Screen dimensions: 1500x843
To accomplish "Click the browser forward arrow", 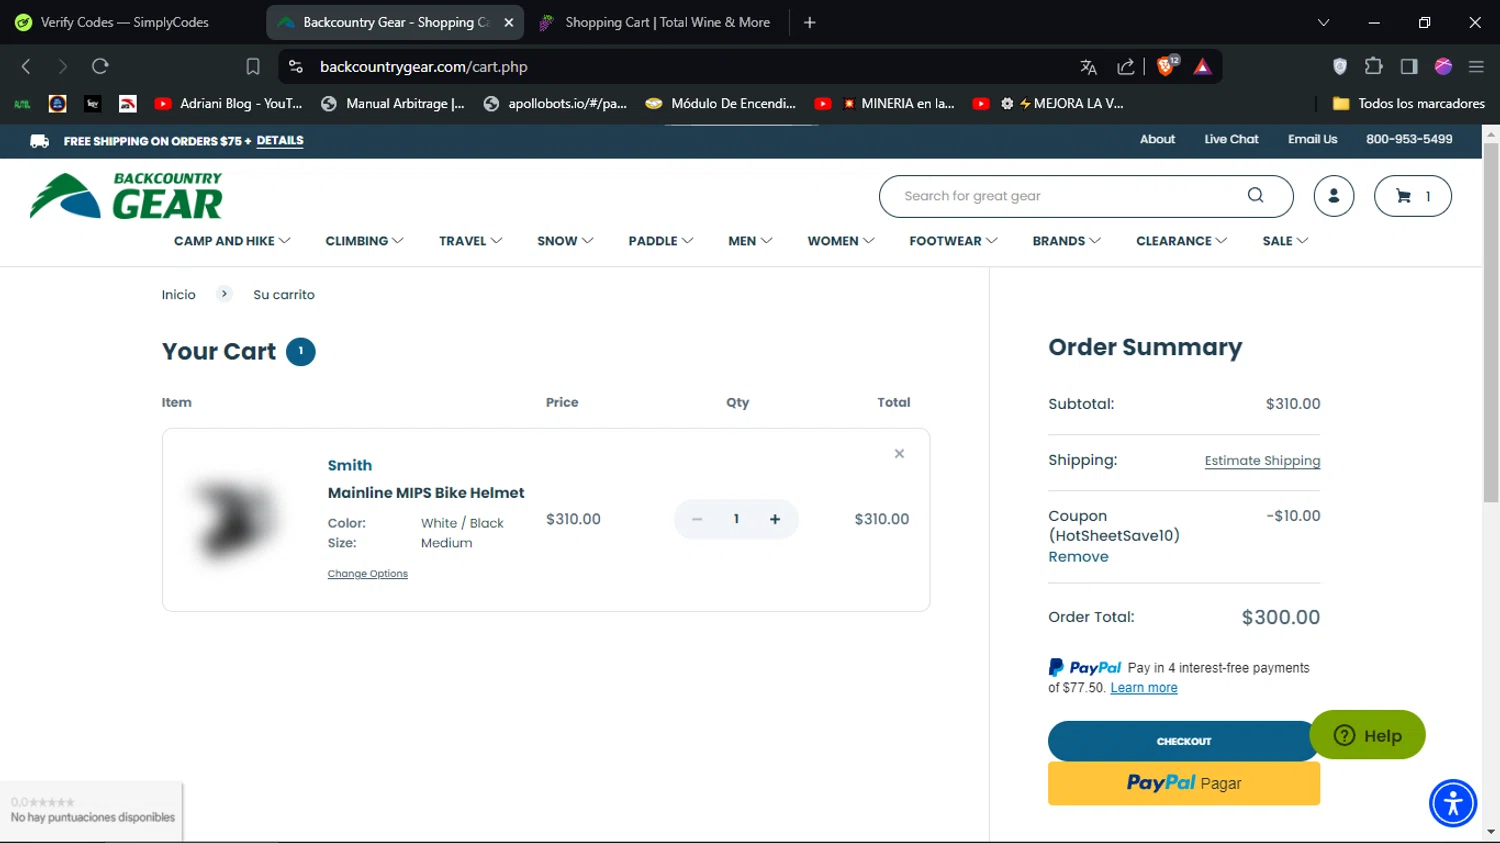I will point(62,67).
